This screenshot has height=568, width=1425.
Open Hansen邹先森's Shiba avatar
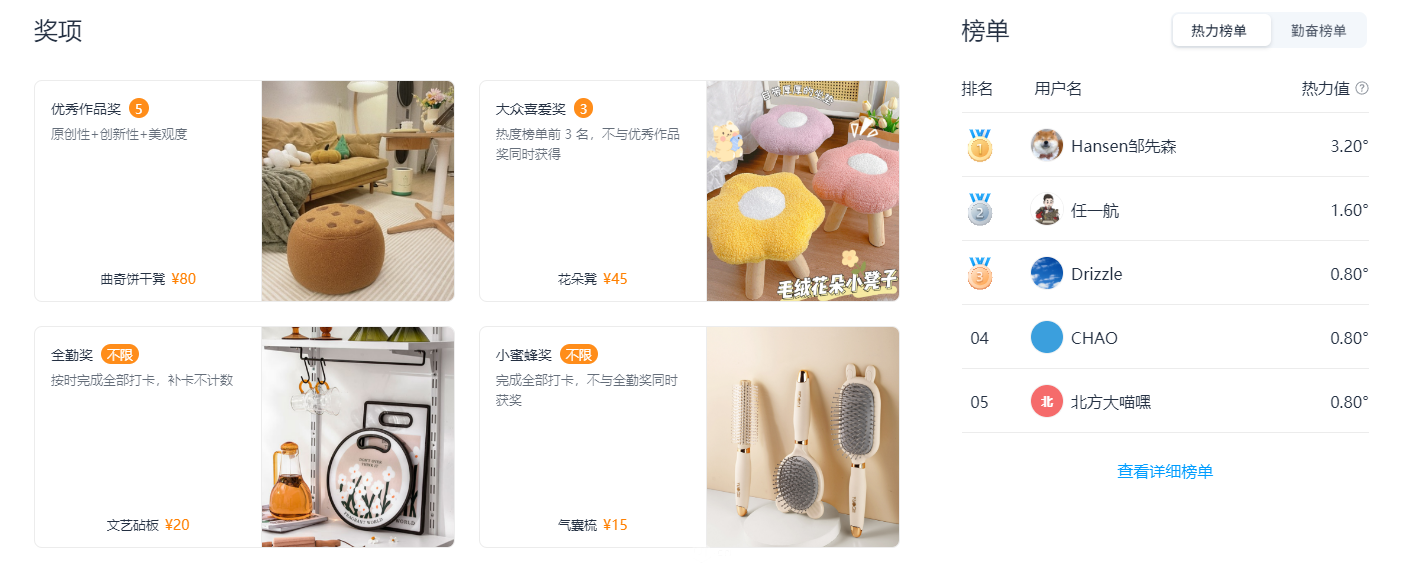pyautogui.click(x=1047, y=146)
